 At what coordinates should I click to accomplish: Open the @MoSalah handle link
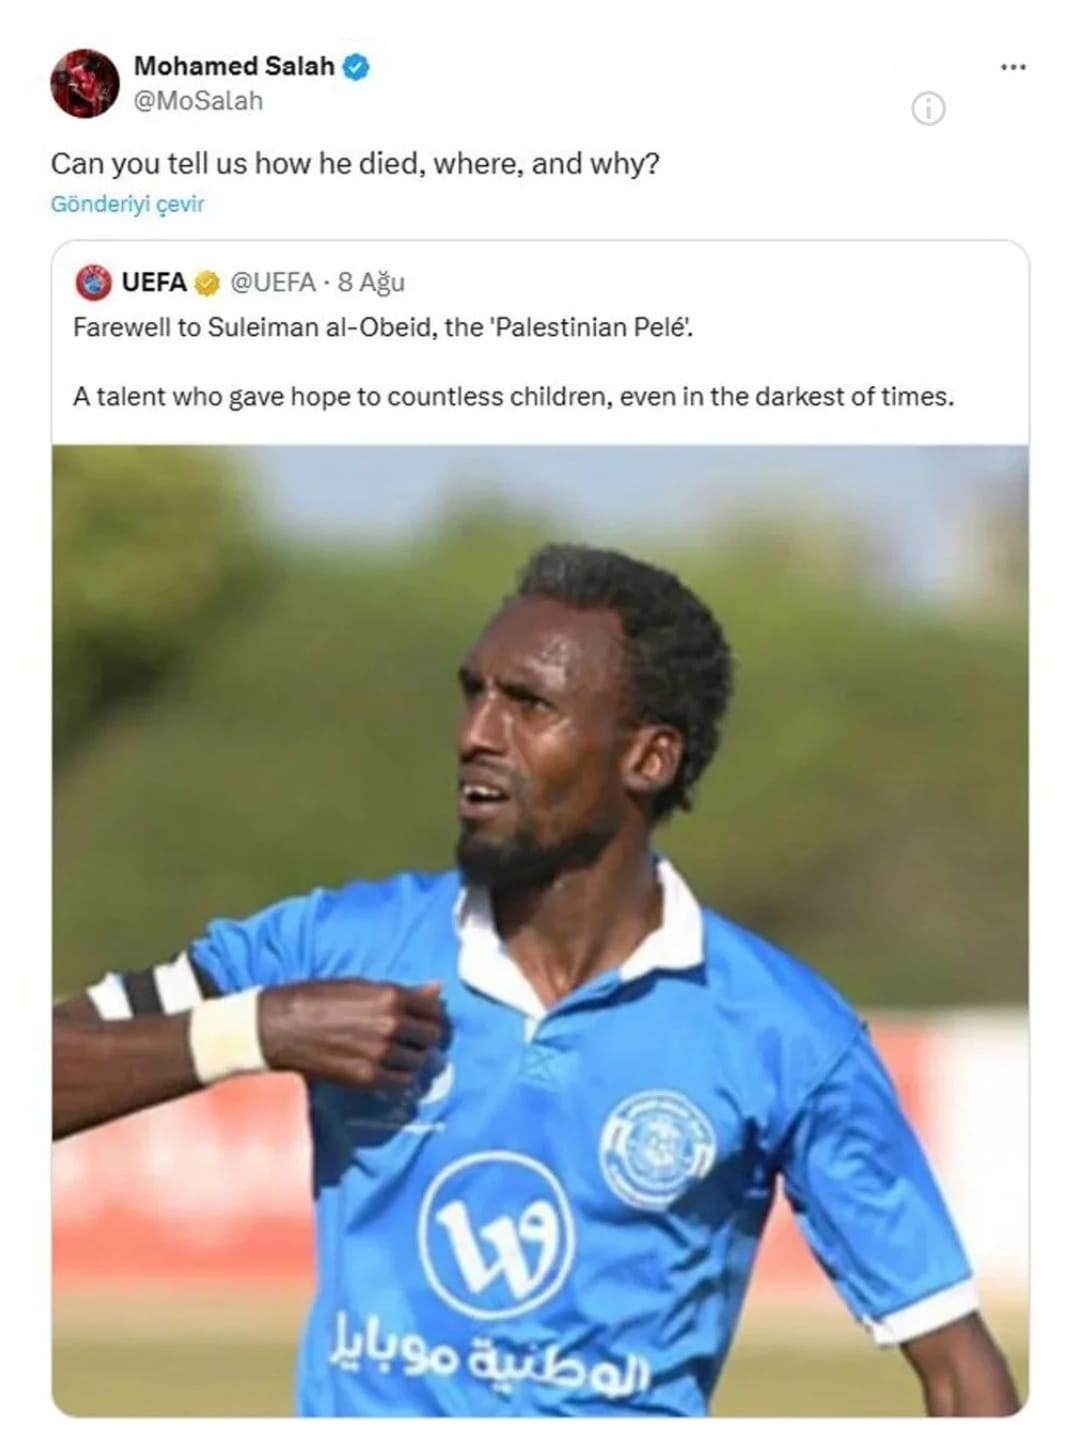[198, 101]
